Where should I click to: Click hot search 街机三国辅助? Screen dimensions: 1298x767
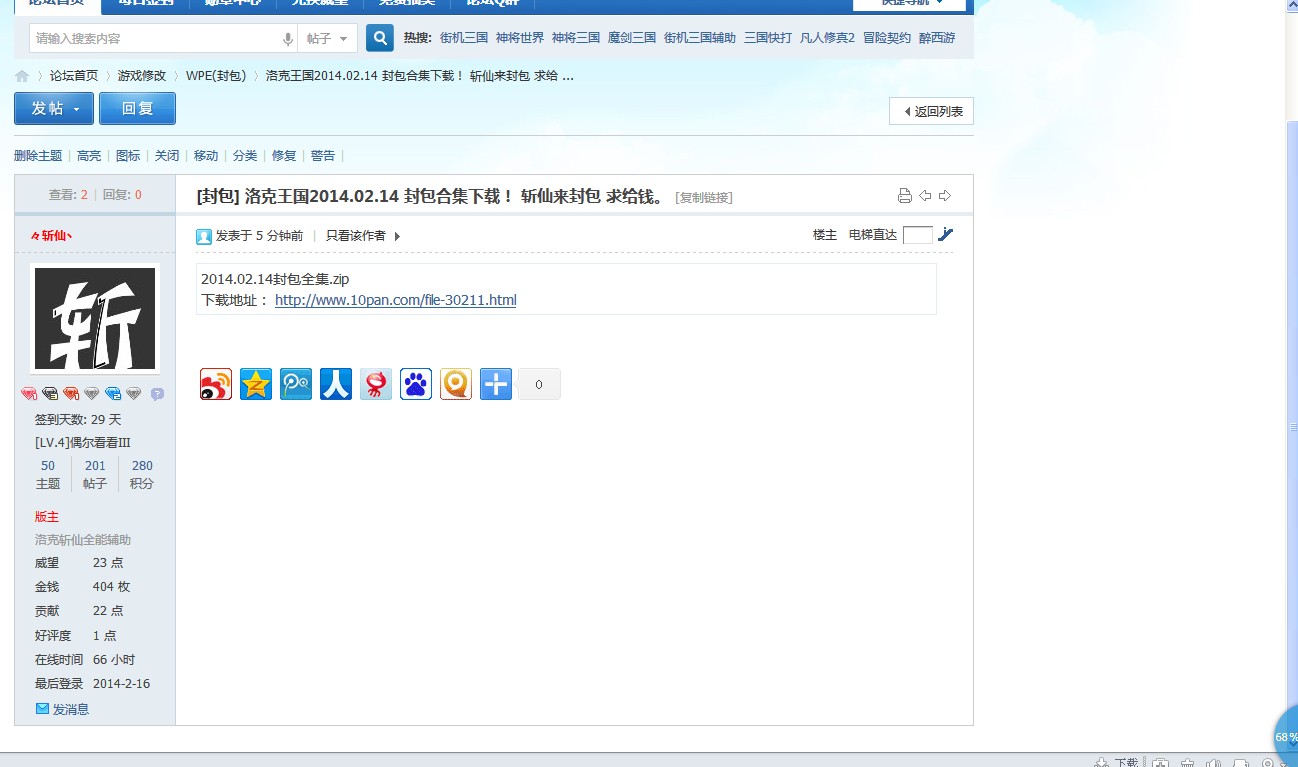(x=700, y=38)
